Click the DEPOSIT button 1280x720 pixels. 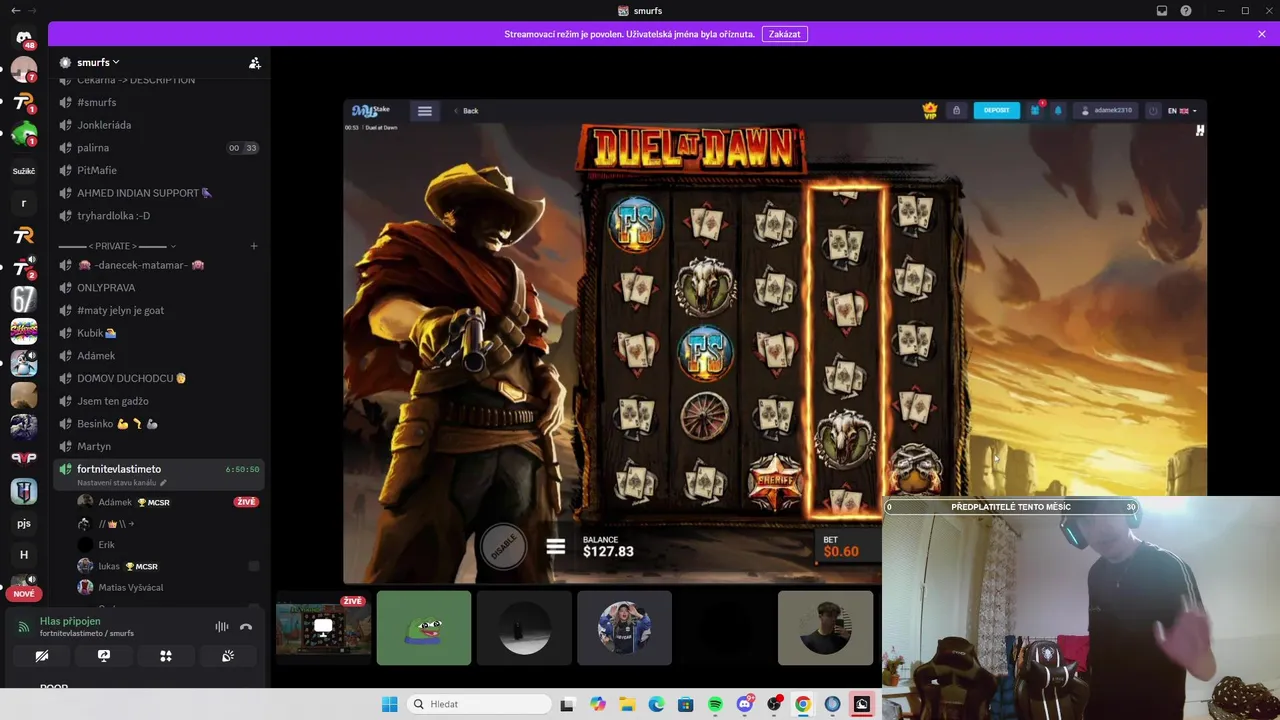tap(997, 110)
